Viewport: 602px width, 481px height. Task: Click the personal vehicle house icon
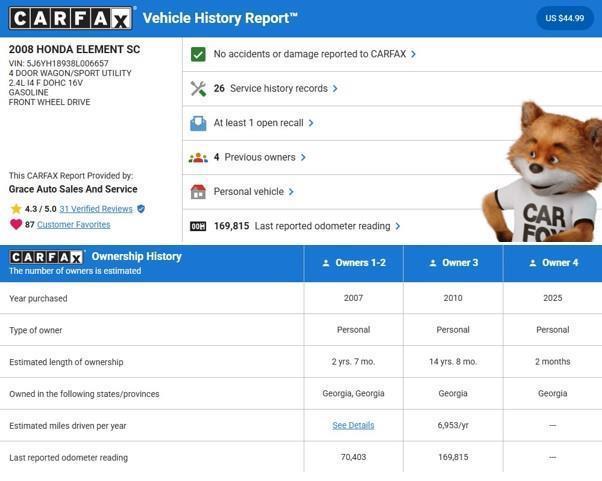pos(198,192)
